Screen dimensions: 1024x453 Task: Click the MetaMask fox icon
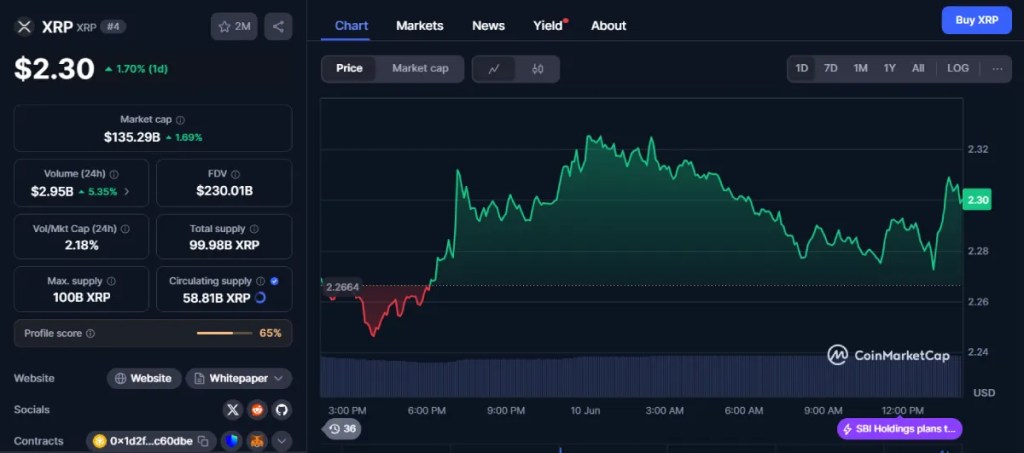257,441
